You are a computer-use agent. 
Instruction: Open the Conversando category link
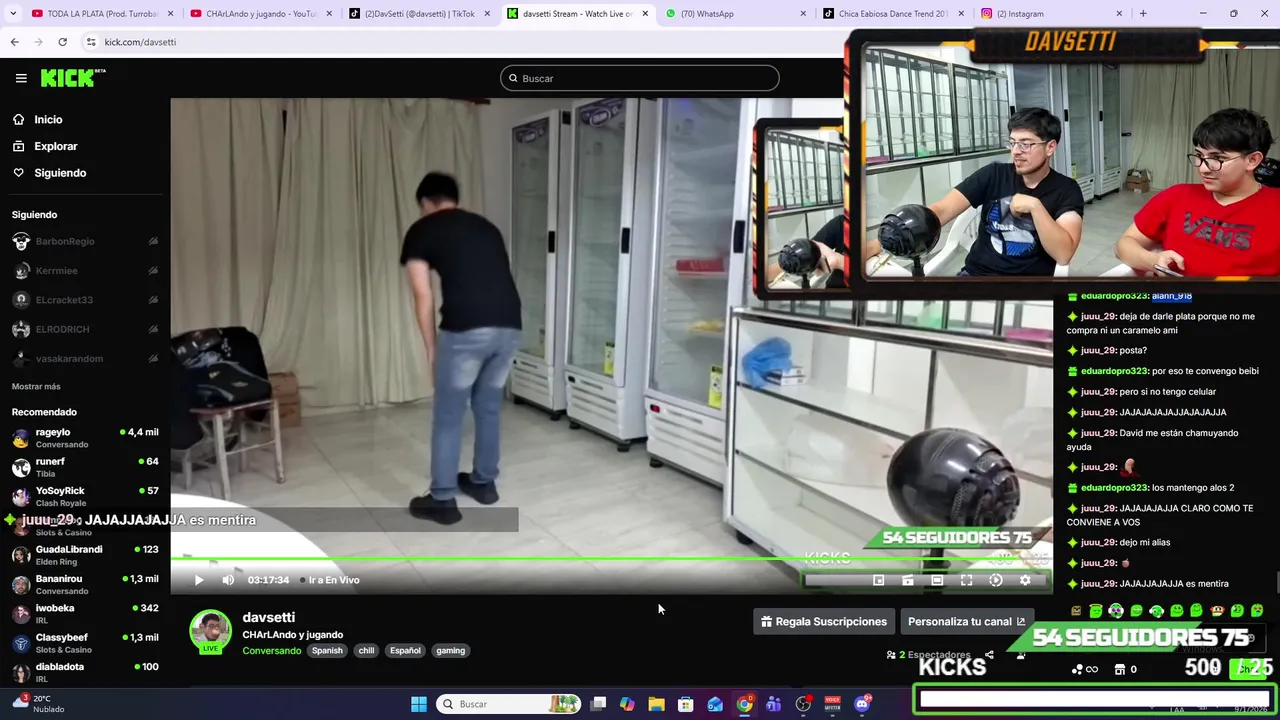coord(271,651)
